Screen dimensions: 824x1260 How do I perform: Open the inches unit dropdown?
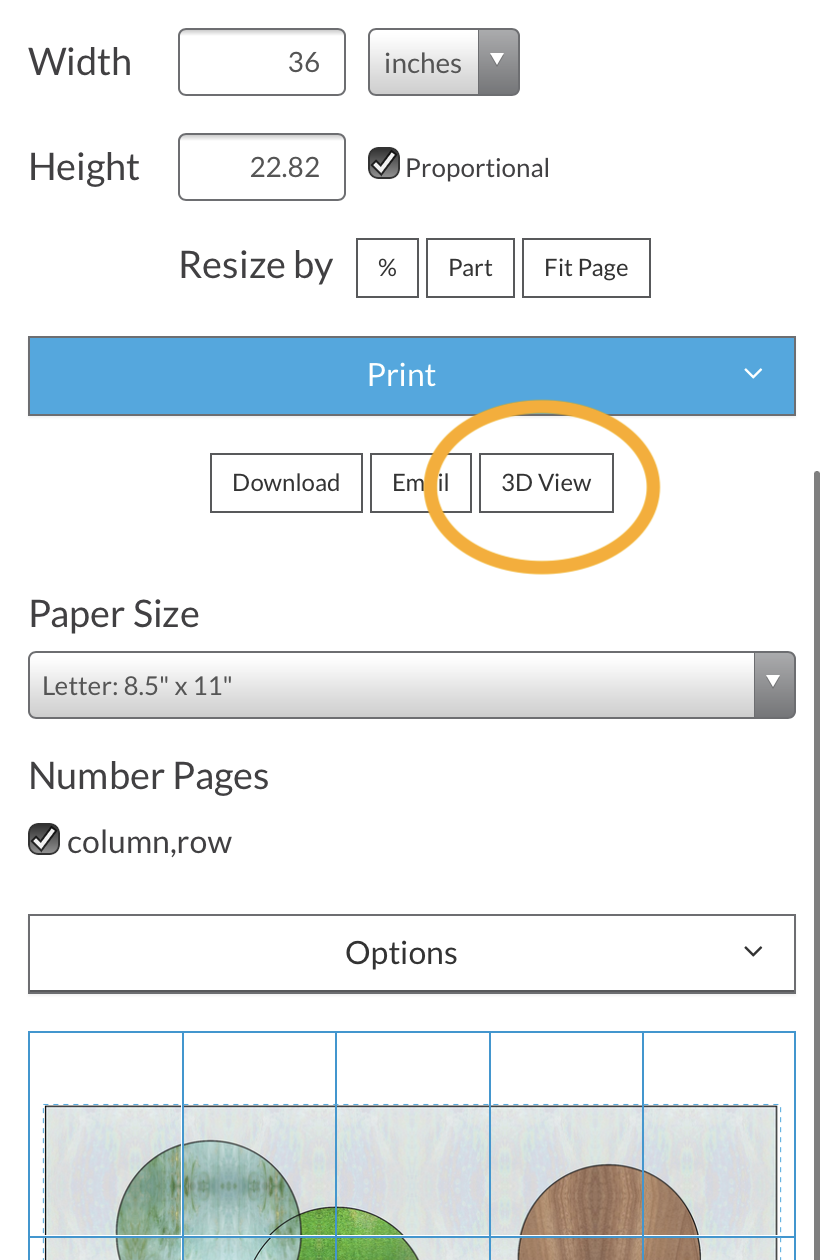point(444,62)
